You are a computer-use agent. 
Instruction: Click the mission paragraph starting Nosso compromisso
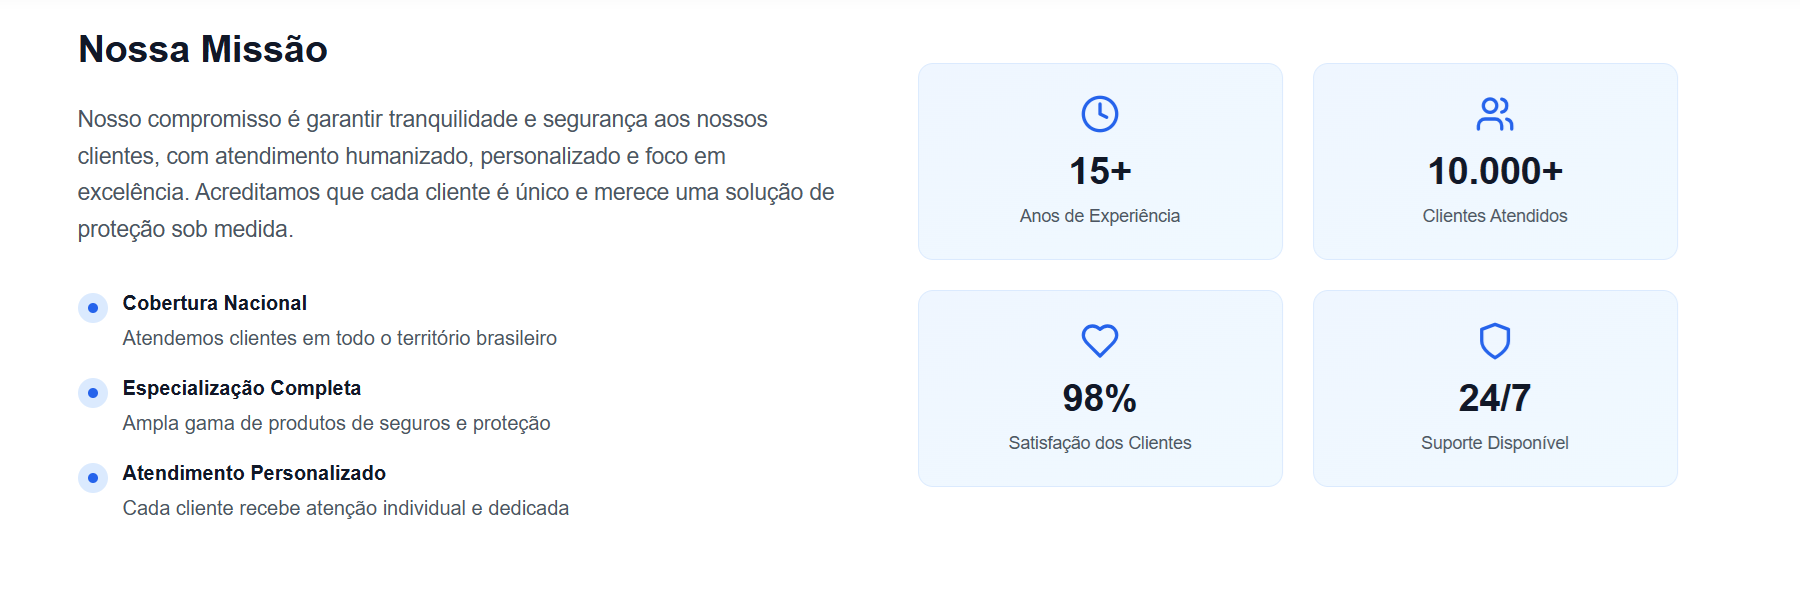coord(455,174)
